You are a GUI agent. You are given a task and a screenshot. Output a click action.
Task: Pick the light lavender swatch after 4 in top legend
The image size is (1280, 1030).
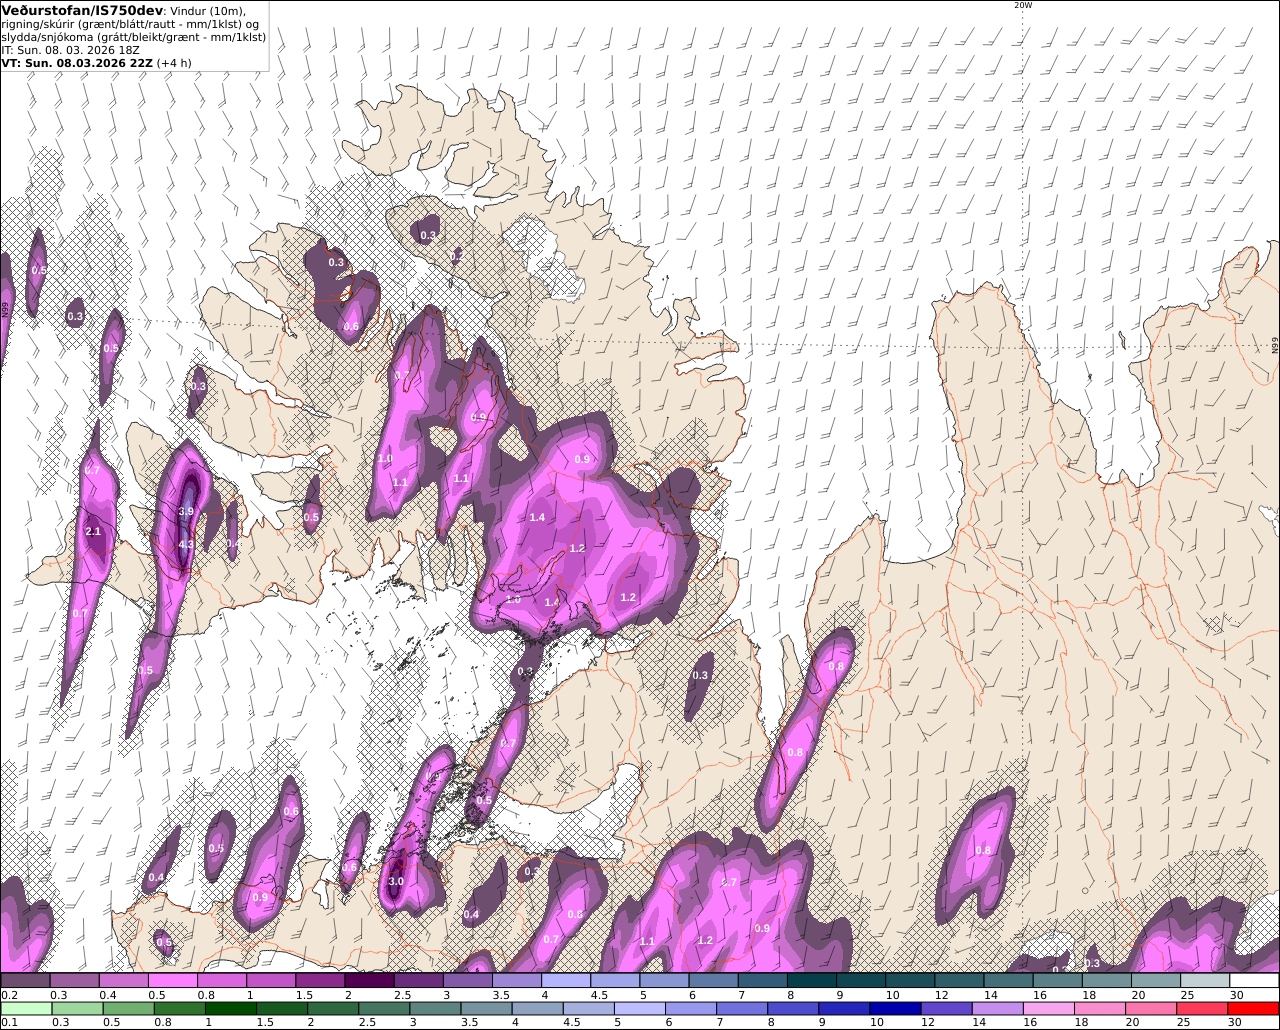(566, 981)
